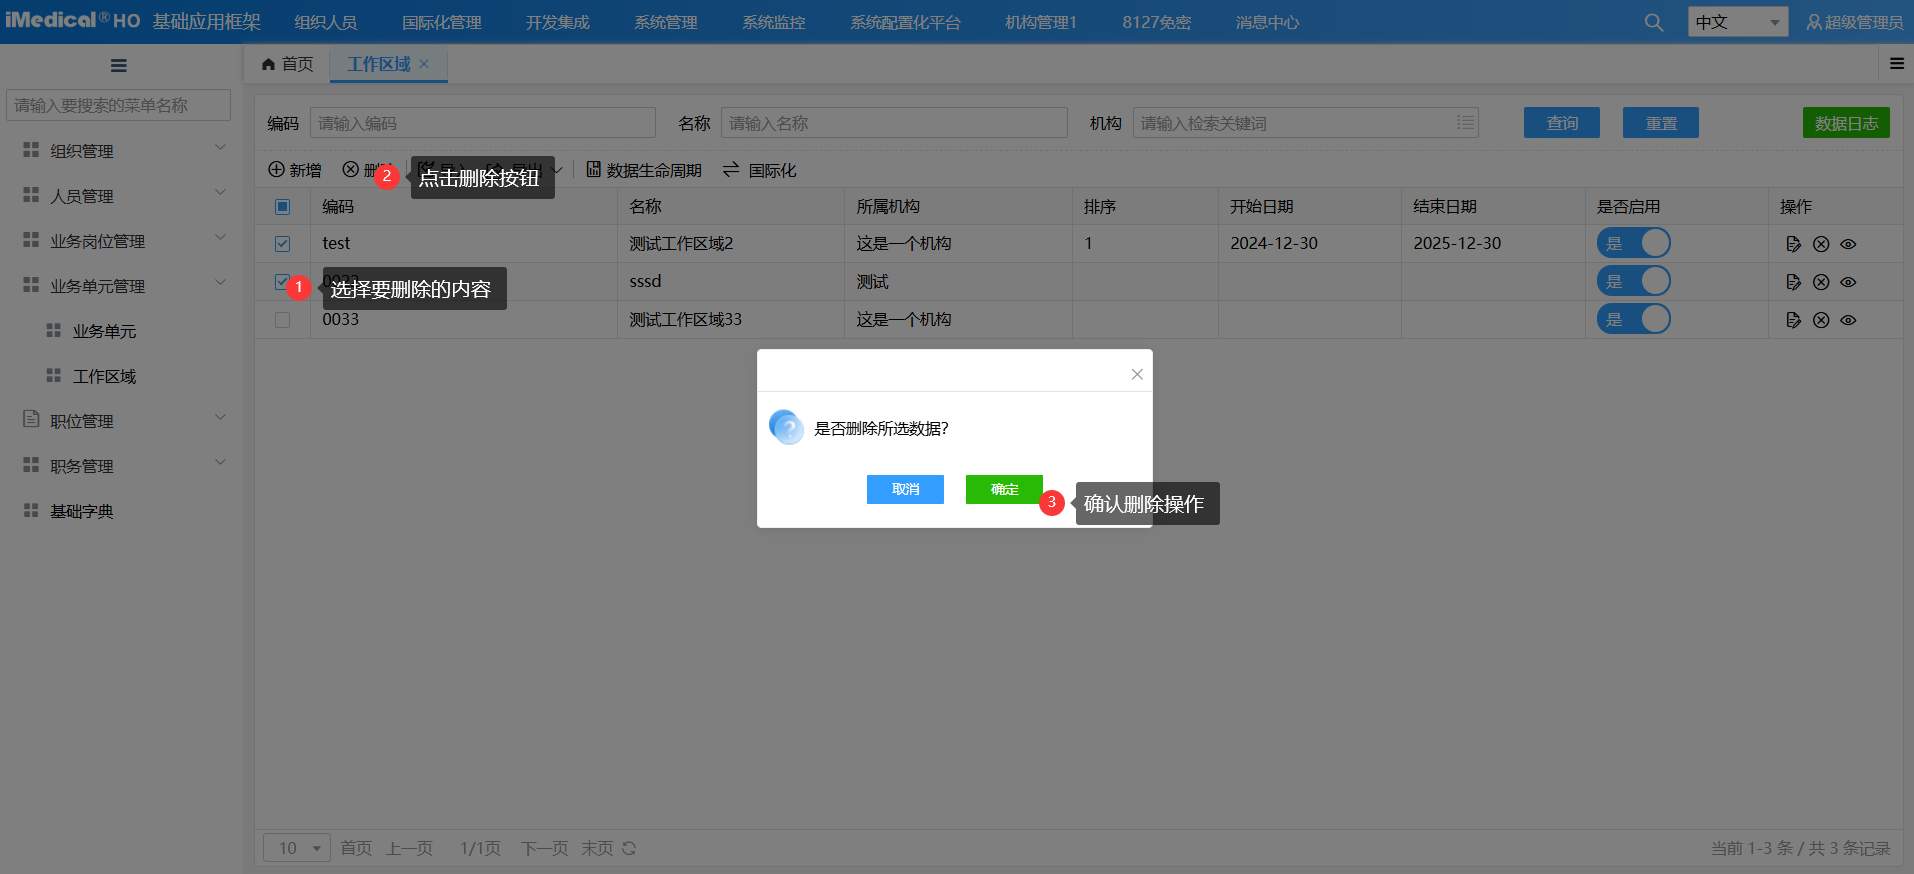Click the green 确定 button in the dialog
Image resolution: width=1914 pixels, height=874 pixels.
(1004, 489)
